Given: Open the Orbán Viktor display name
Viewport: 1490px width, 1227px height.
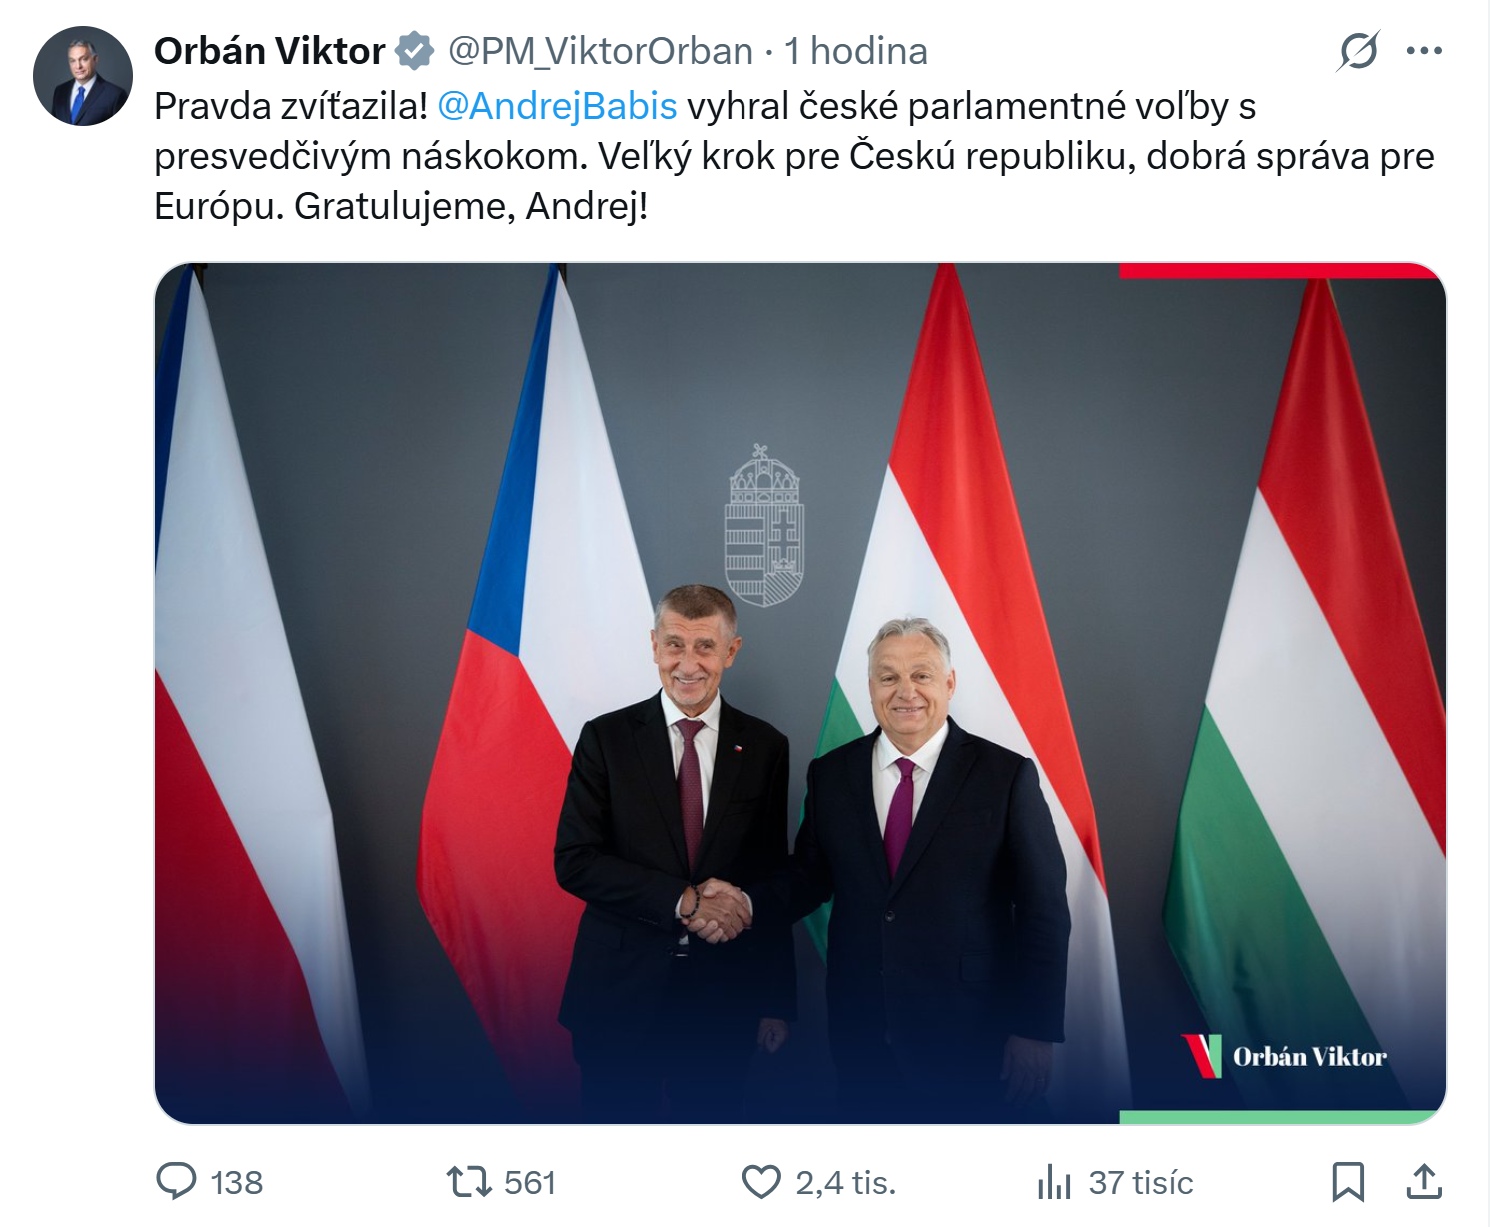Looking at the screenshot, I should point(269,51).
